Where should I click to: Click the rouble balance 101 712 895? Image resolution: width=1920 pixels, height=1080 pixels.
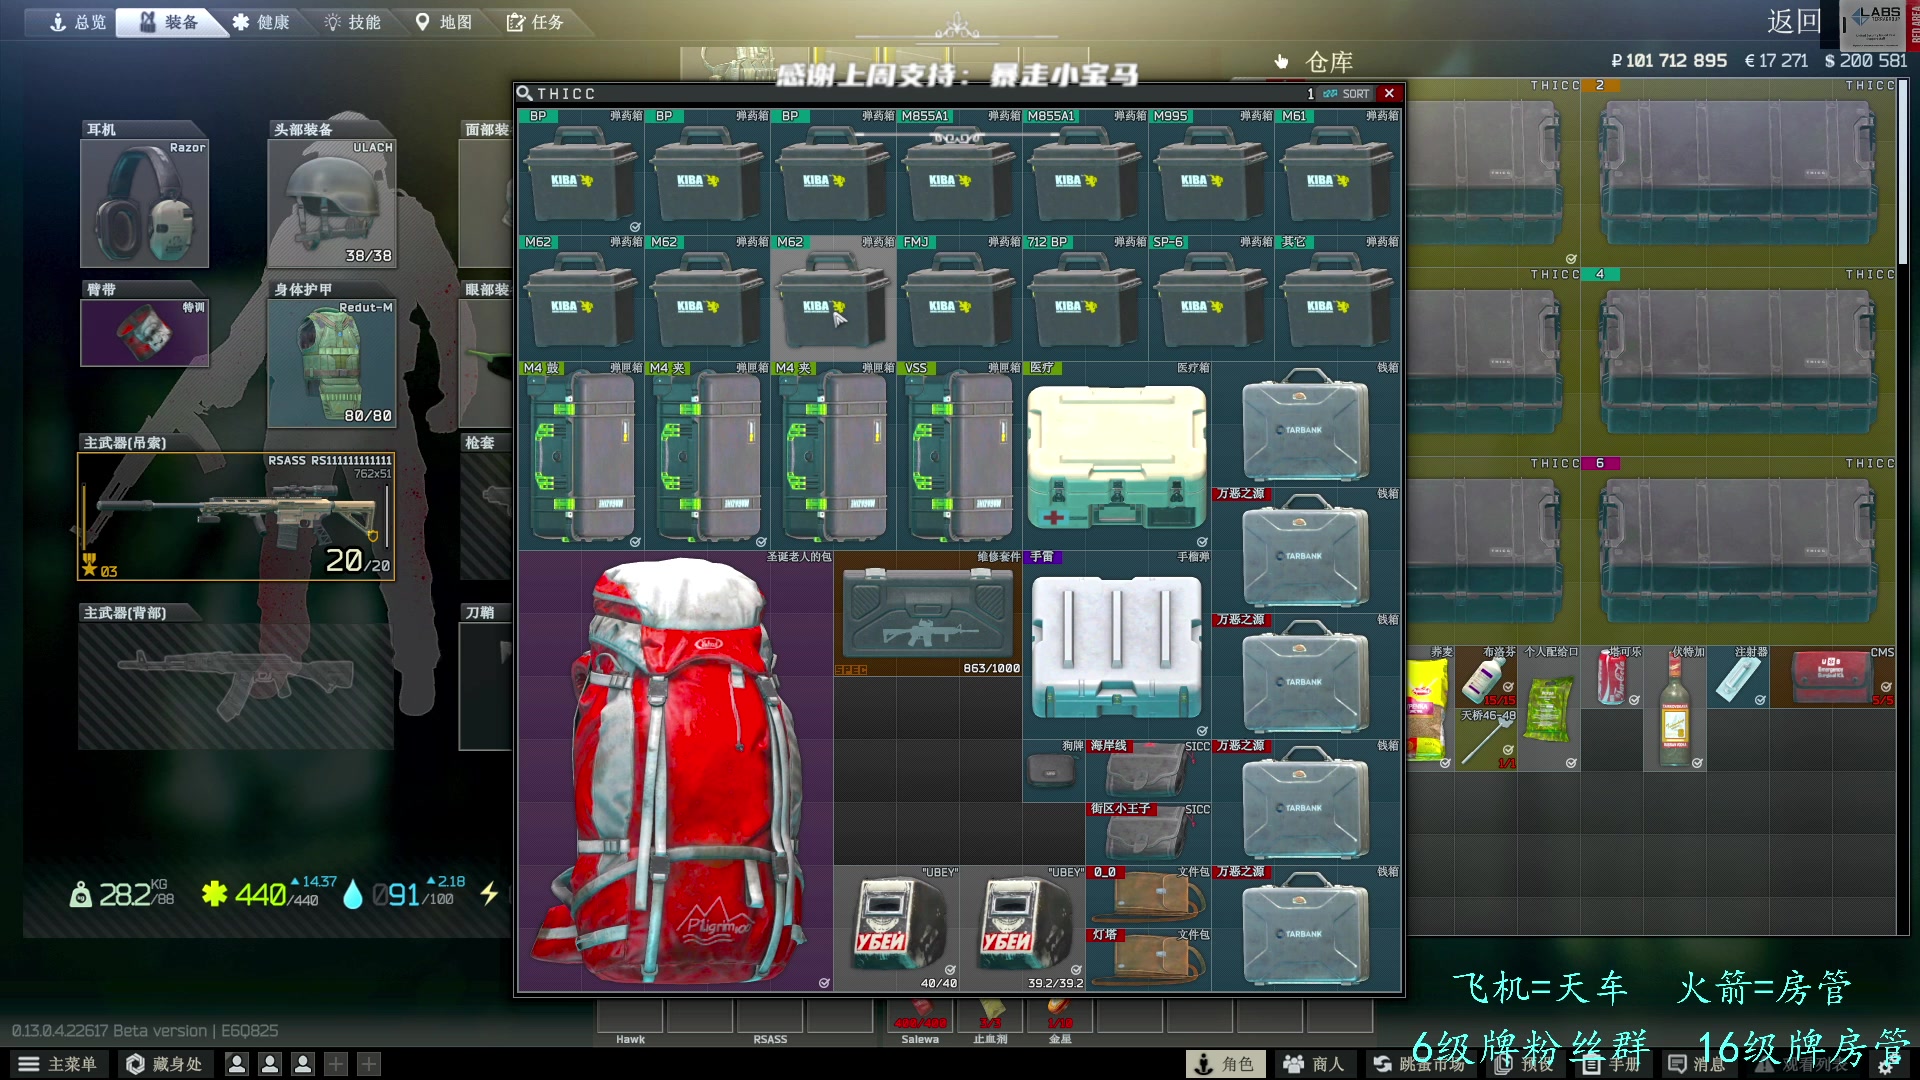[1669, 61]
